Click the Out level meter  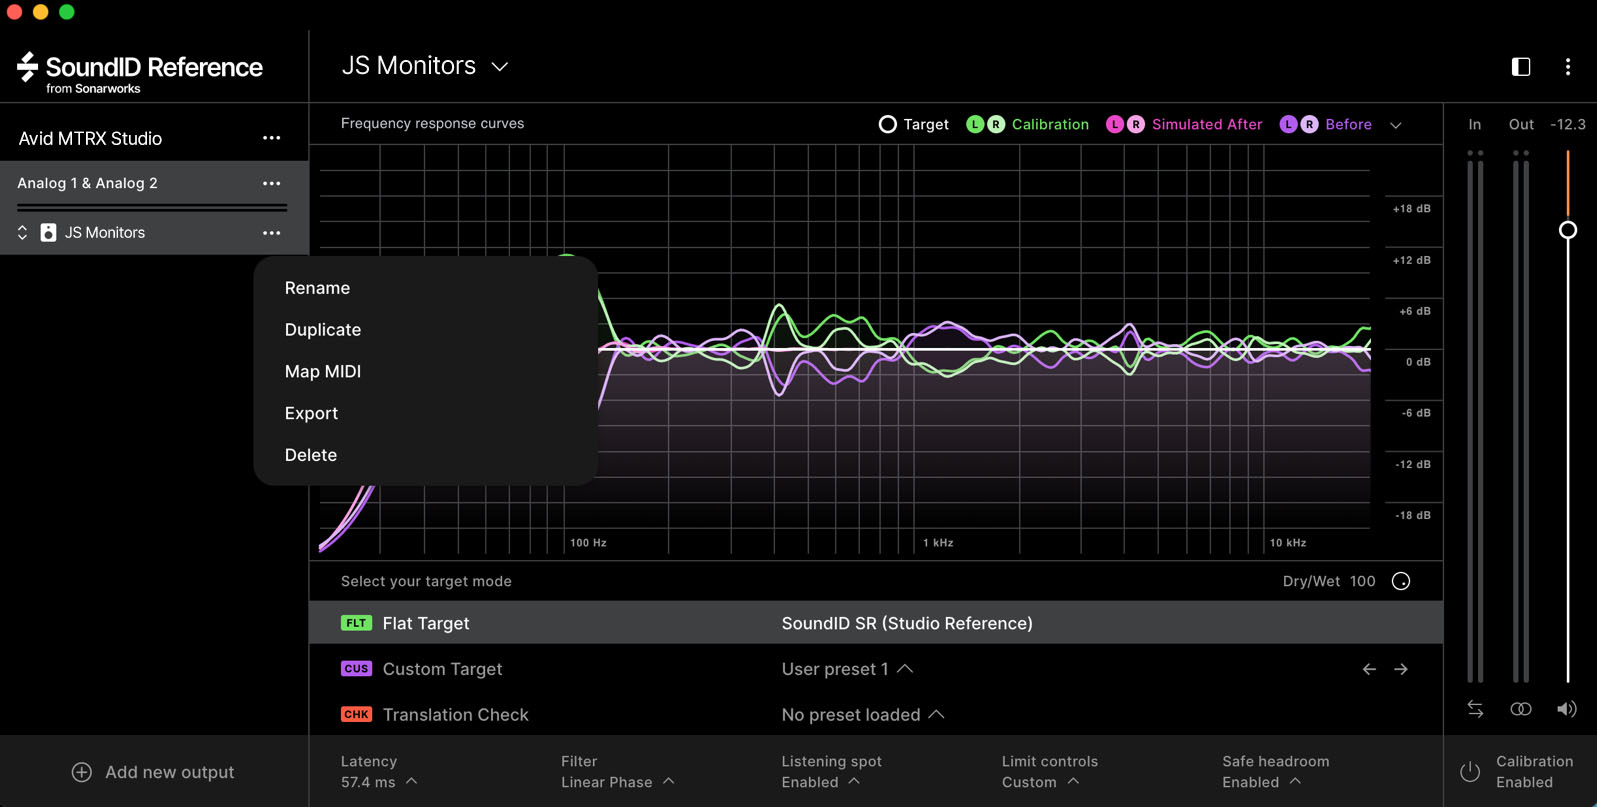[1521, 417]
